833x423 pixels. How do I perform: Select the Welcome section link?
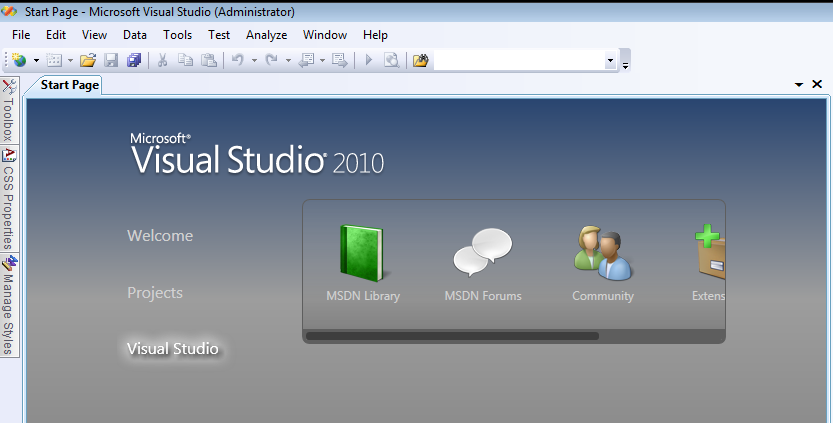[x=160, y=236]
